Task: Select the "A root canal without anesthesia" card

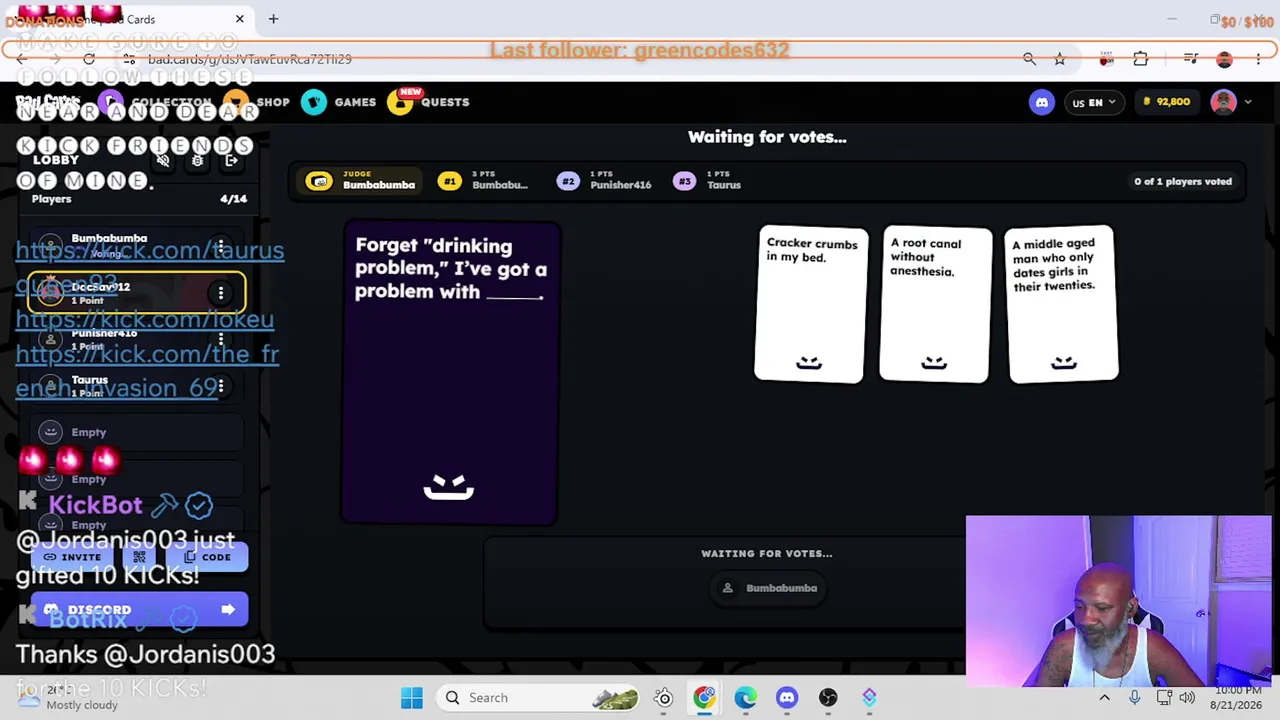Action: point(935,304)
